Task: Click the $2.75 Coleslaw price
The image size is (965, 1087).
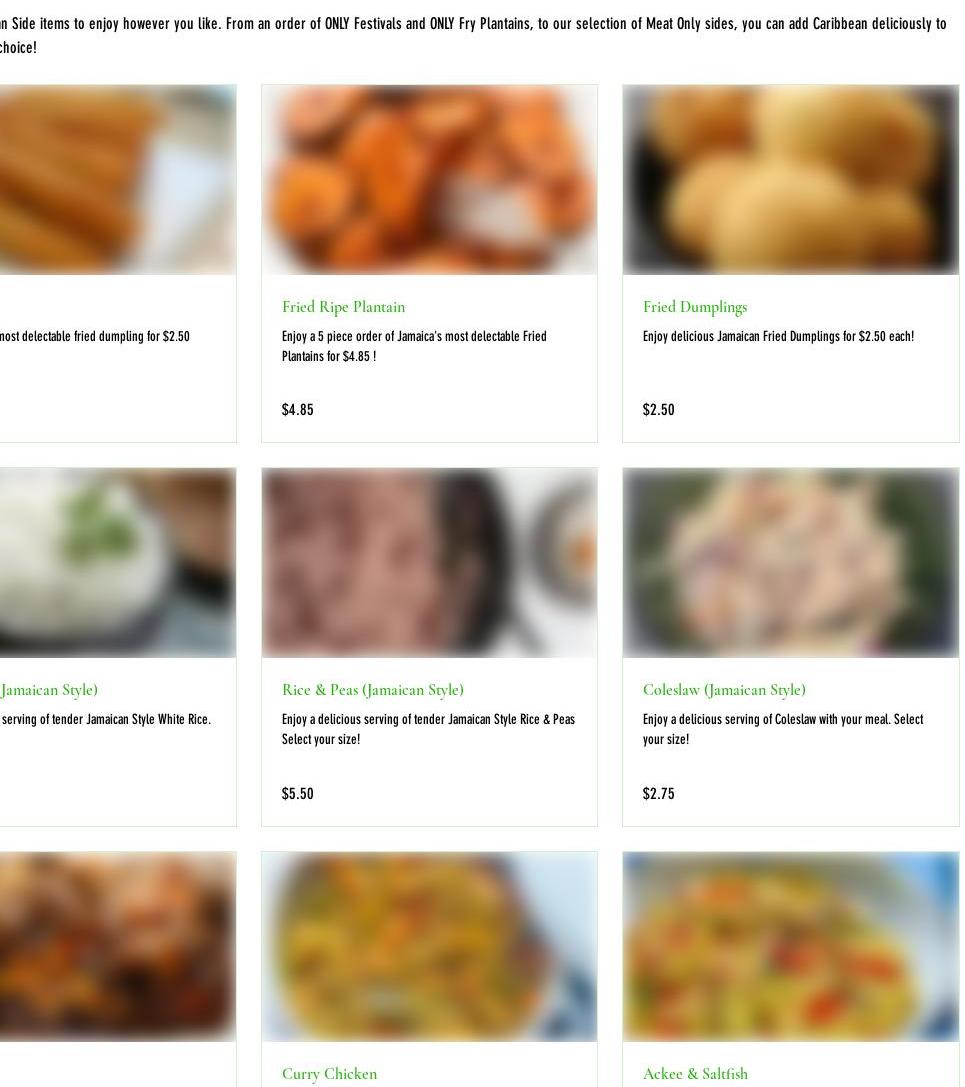Action: (658, 794)
